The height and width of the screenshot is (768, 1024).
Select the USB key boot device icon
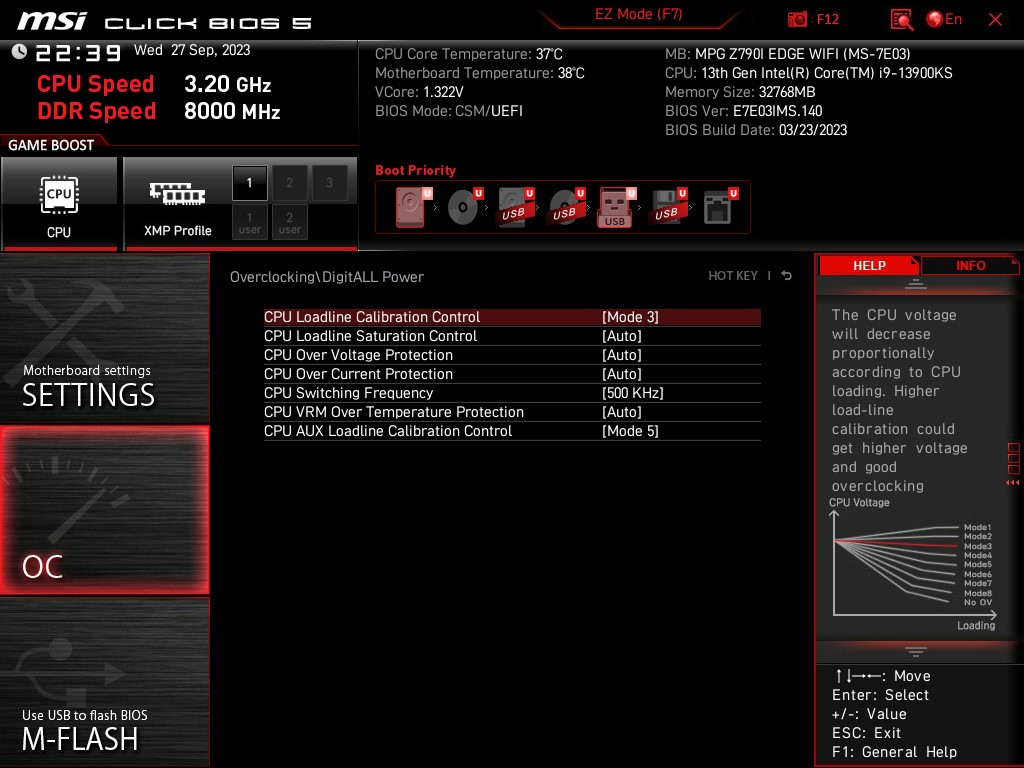[x=616, y=207]
